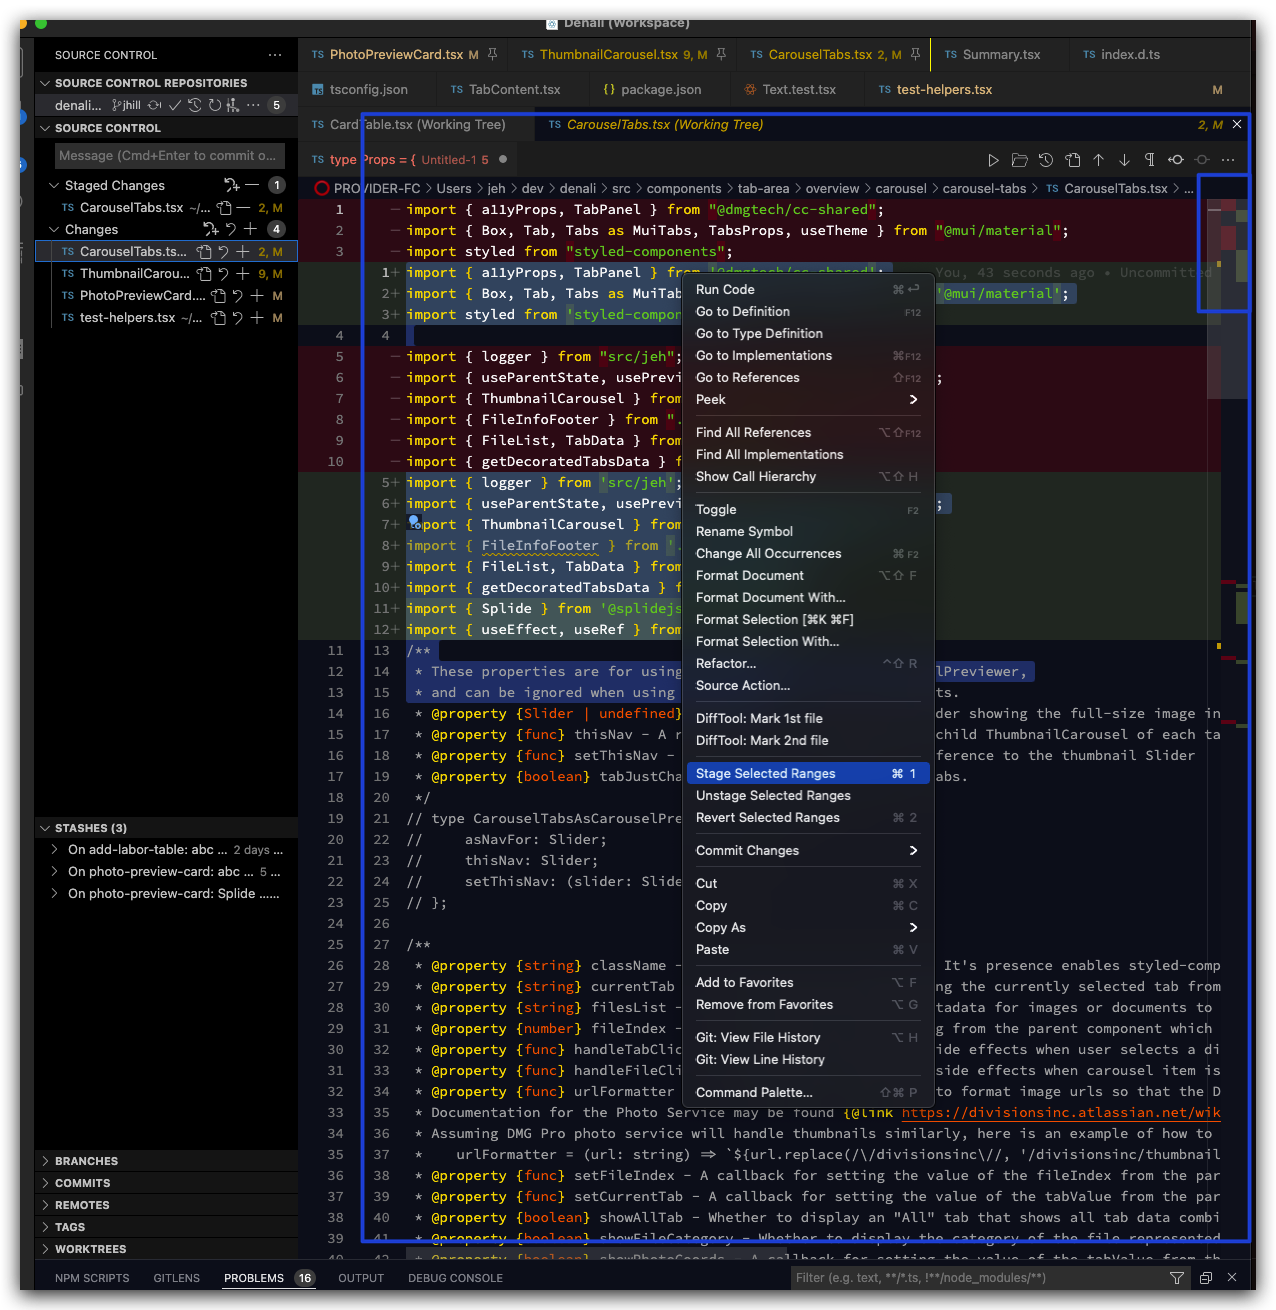Image resolution: width=1276 pixels, height=1310 pixels.
Task: Collapse the Staged Changes section
Action: point(55,185)
